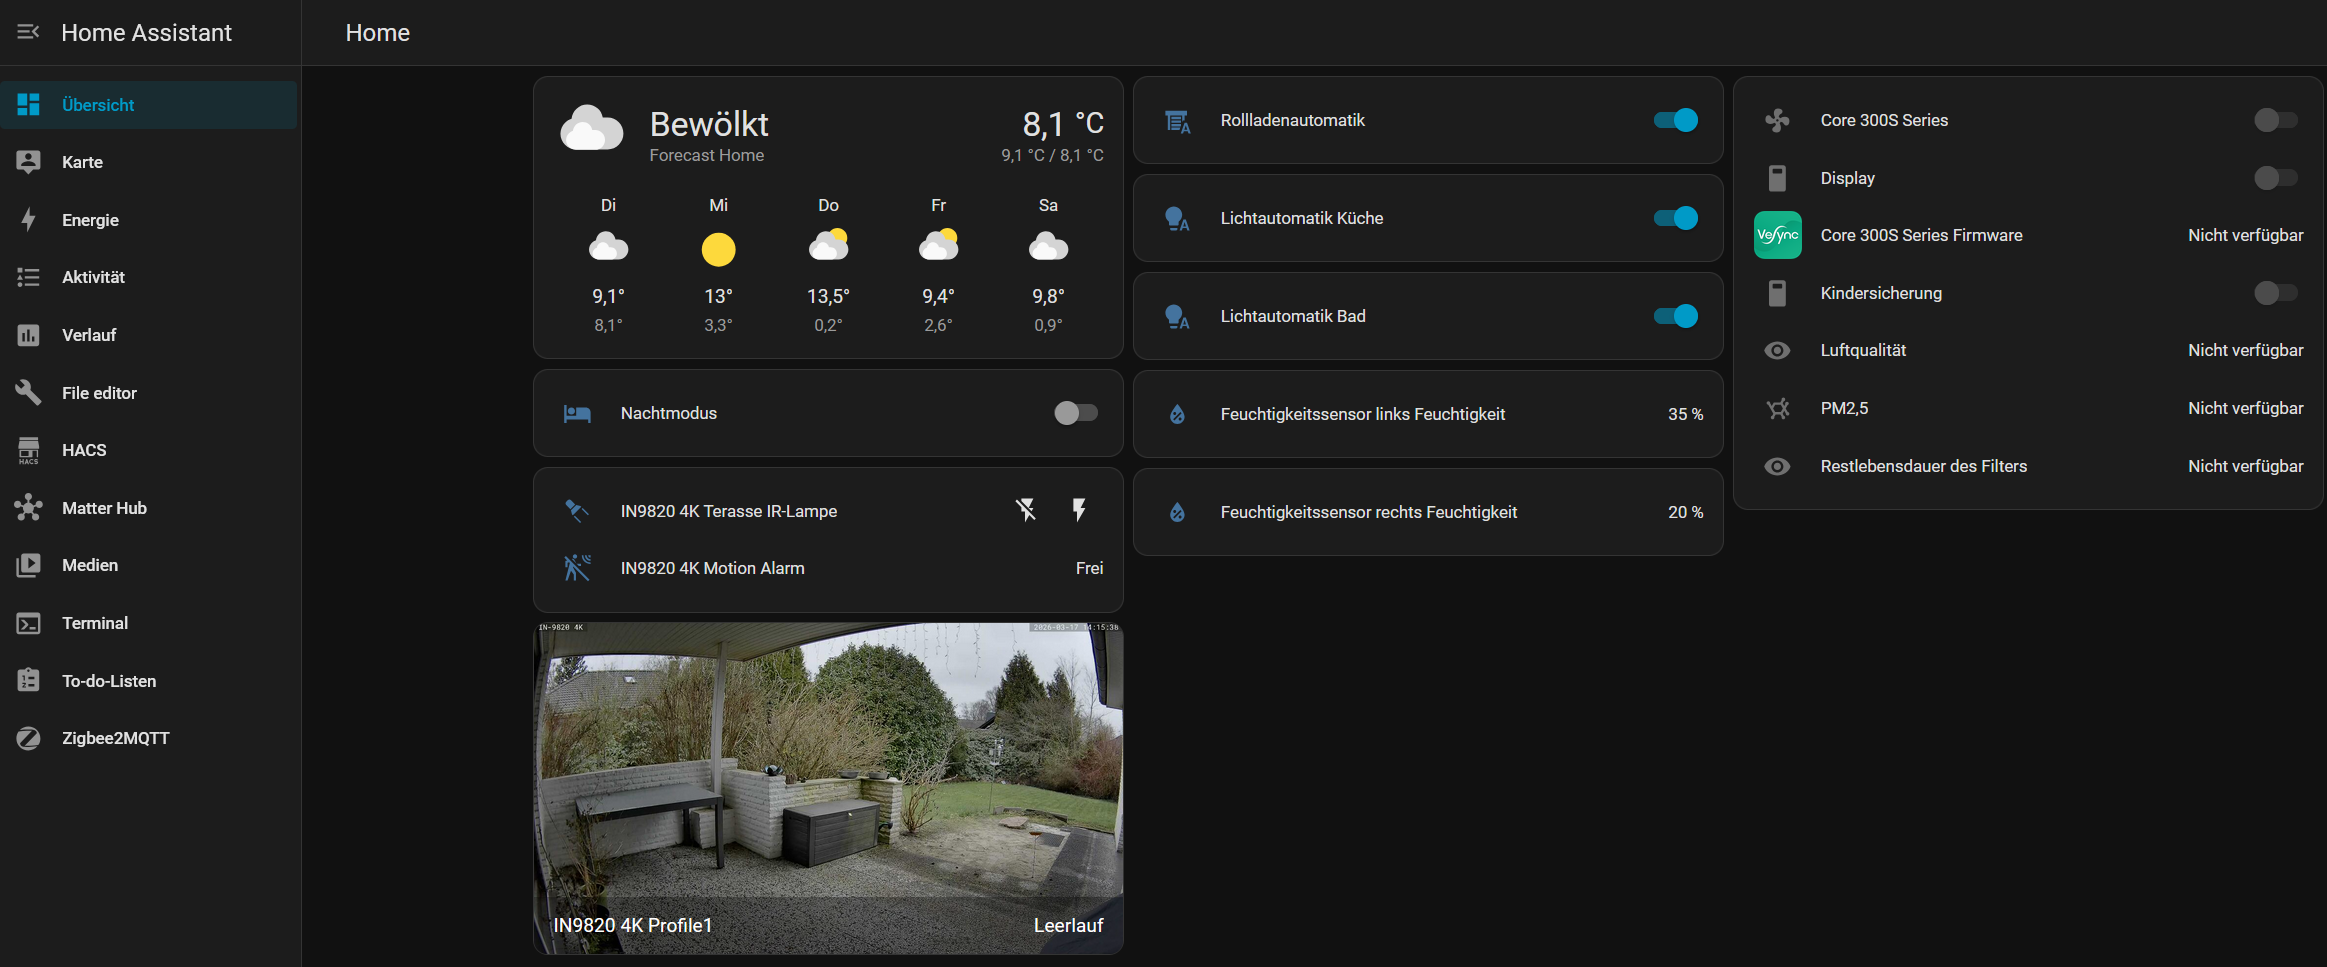
Task: Click the VeSync firmware logo icon
Action: (1777, 235)
